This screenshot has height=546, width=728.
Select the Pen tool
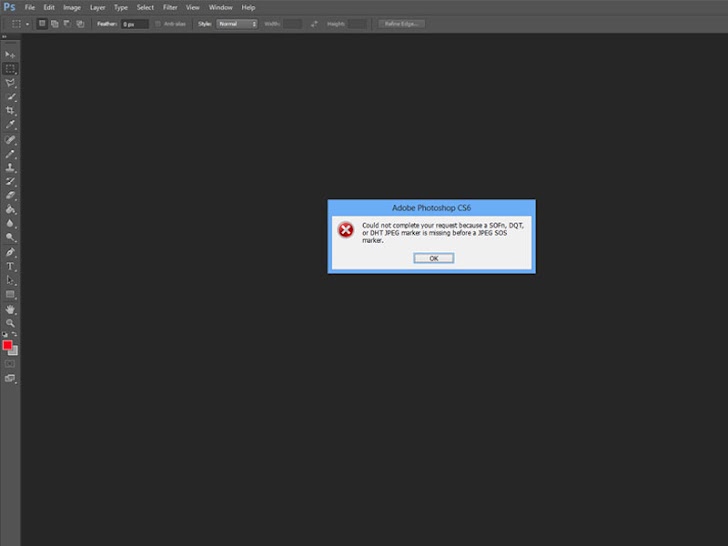click(10, 252)
